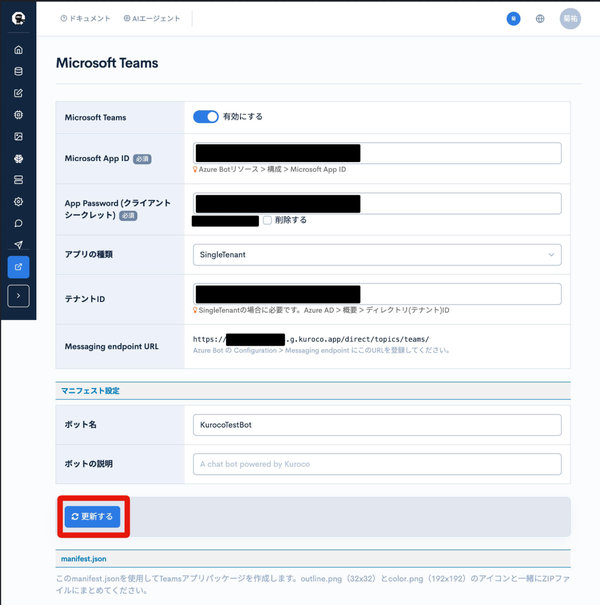
Task: Open the gear settings icon above the chat bubble icon
Action: [x=18, y=202]
